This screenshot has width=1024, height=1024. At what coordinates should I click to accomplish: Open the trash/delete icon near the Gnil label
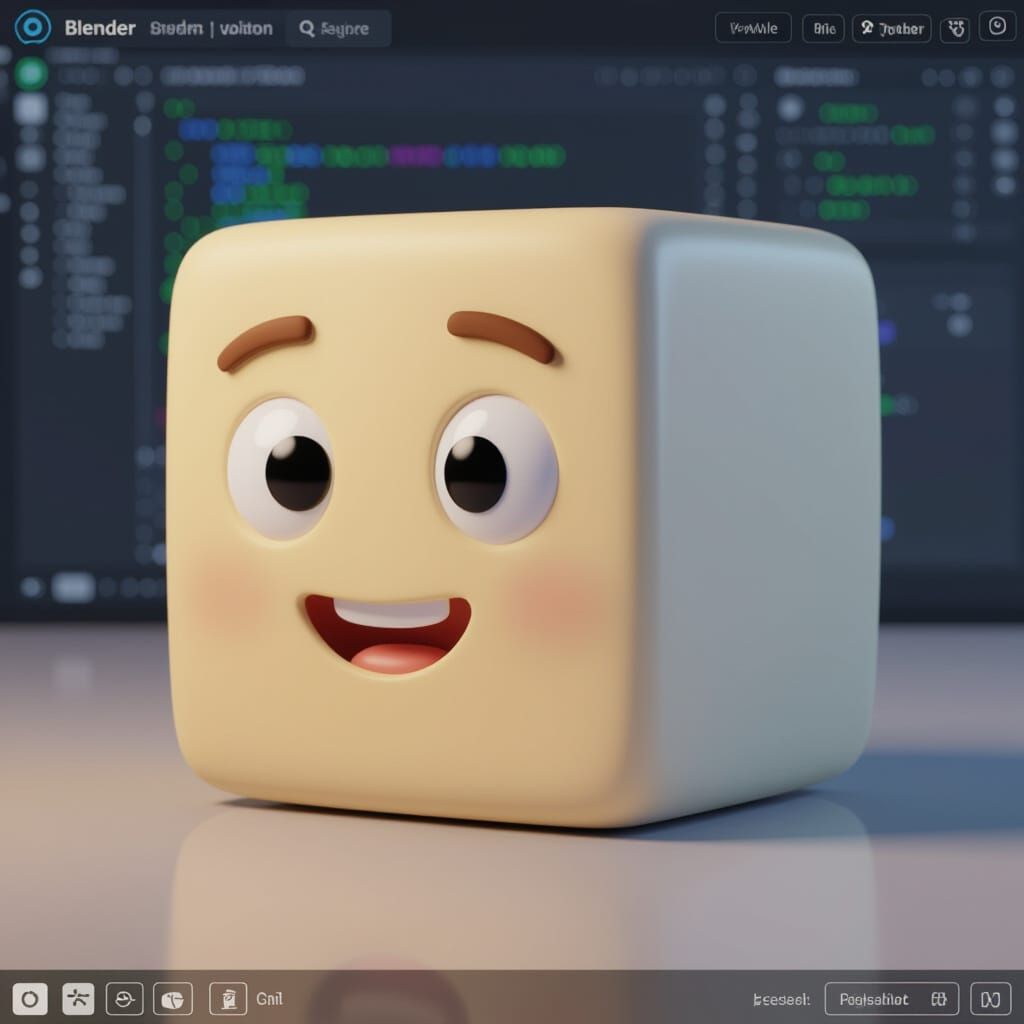pyautogui.click(x=227, y=998)
